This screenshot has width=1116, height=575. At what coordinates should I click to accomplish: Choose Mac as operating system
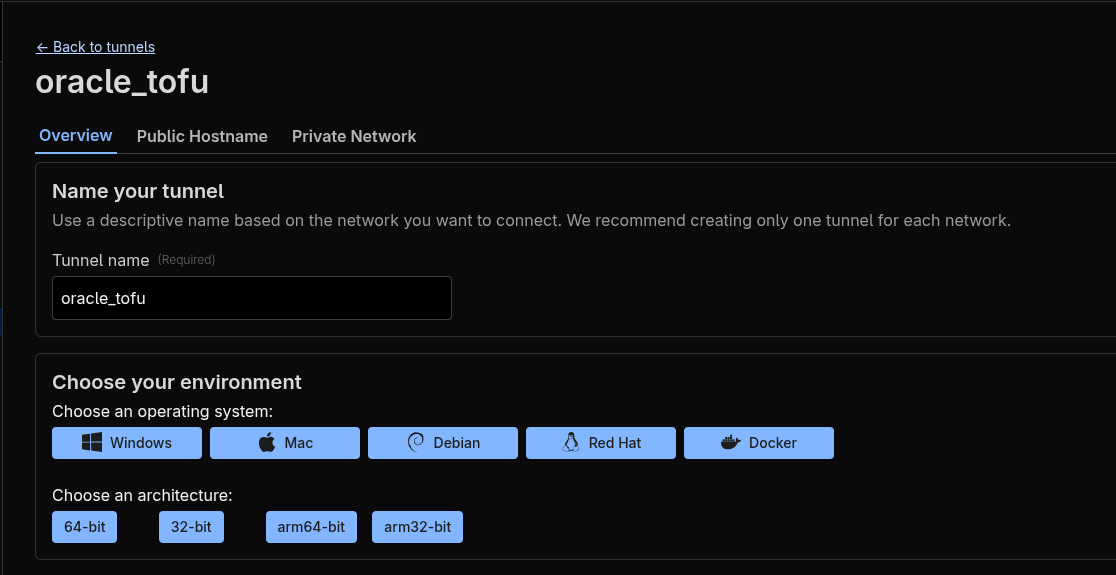tap(285, 443)
